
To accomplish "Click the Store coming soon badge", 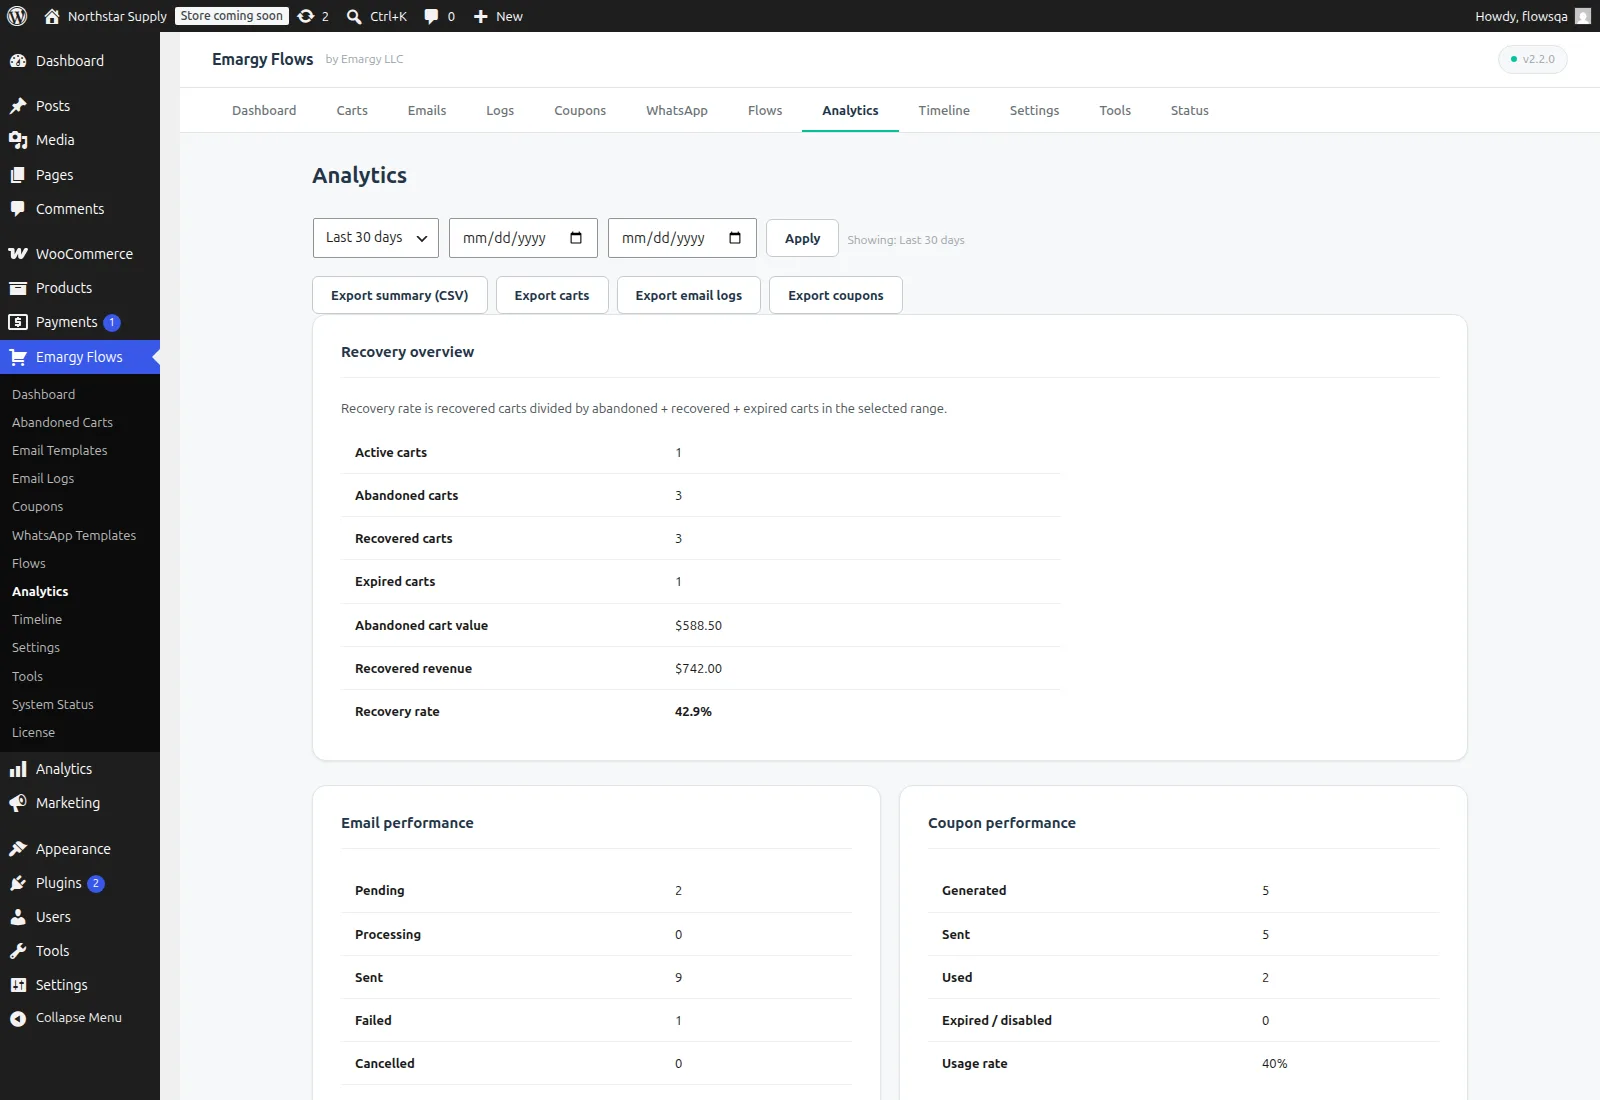I will pyautogui.click(x=232, y=16).
